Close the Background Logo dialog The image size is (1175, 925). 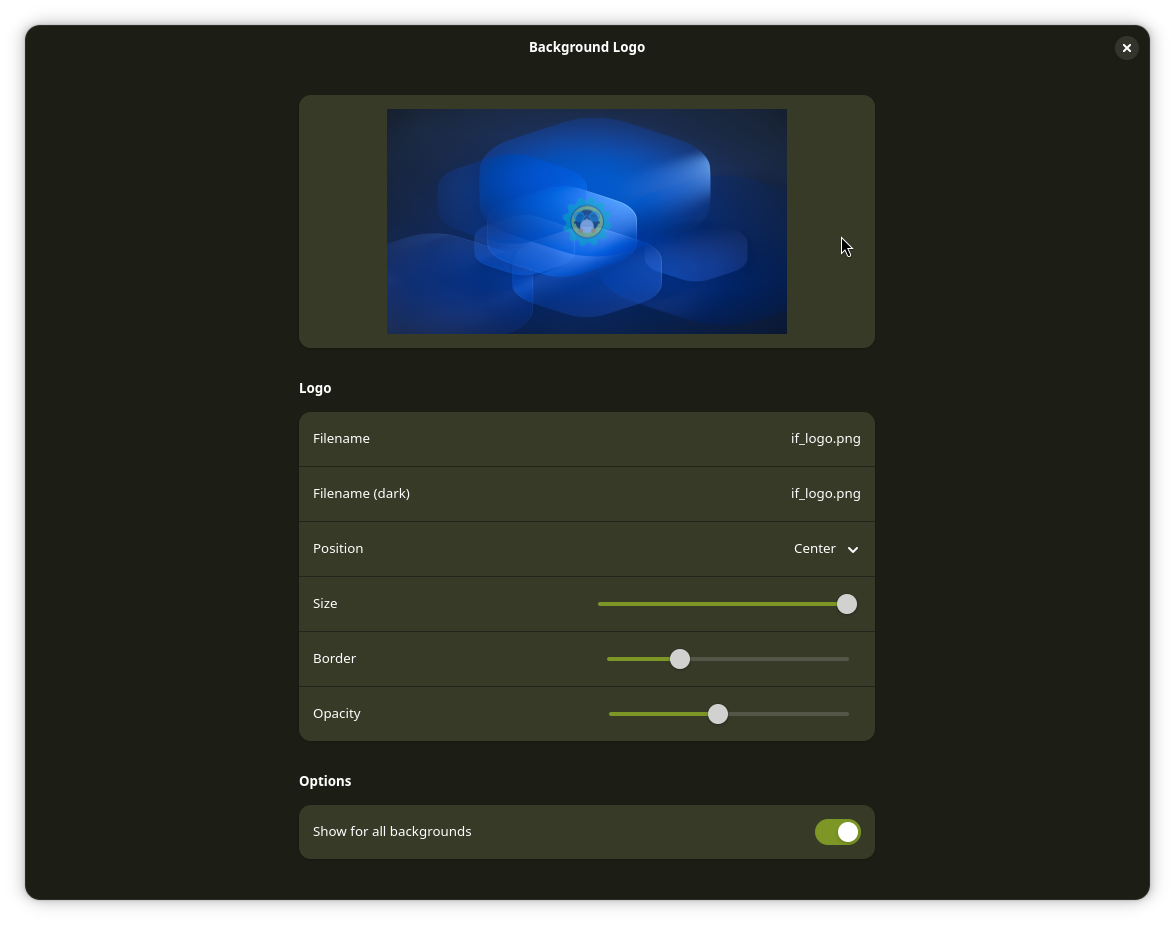coord(1126,48)
